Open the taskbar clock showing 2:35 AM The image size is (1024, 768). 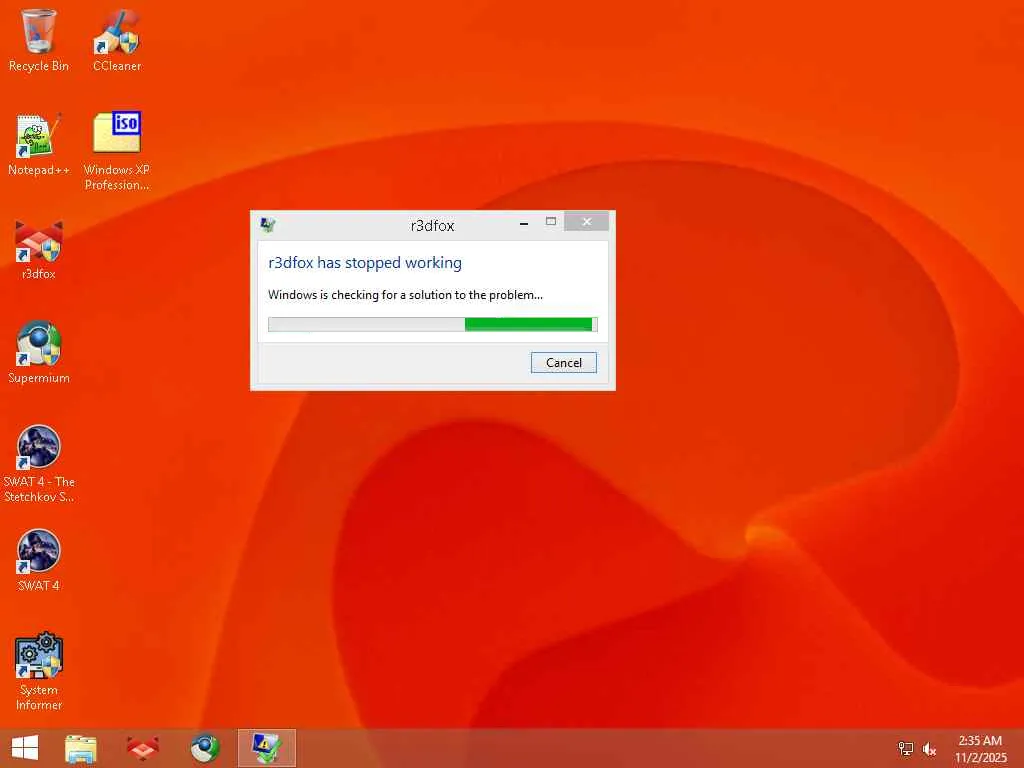tap(980, 749)
